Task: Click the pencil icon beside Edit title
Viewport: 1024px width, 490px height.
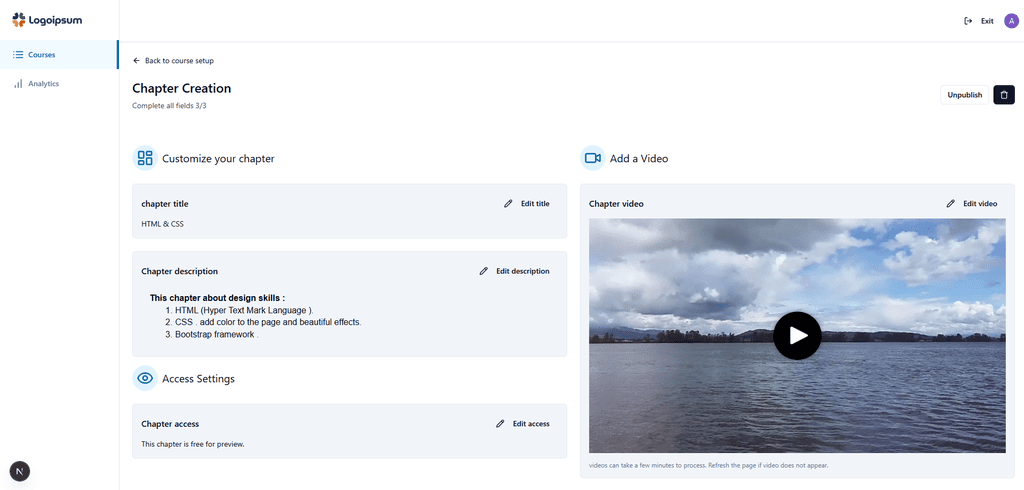Action: tap(508, 204)
